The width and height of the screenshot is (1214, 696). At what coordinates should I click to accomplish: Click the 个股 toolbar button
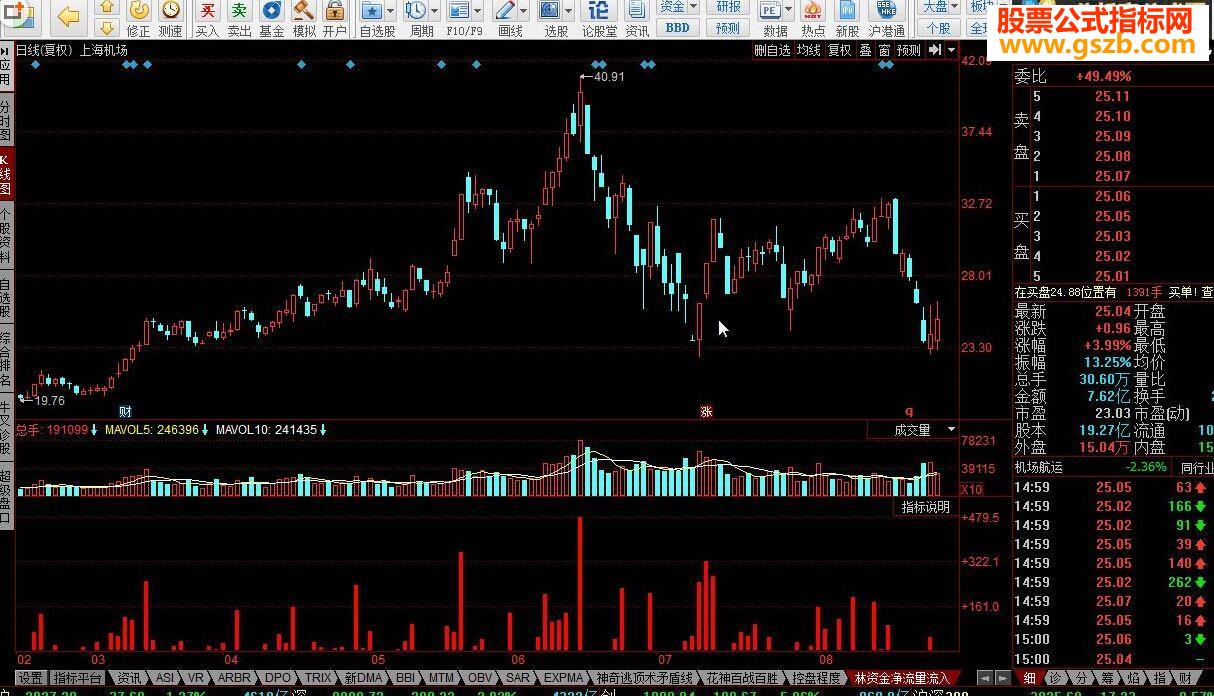click(939, 28)
